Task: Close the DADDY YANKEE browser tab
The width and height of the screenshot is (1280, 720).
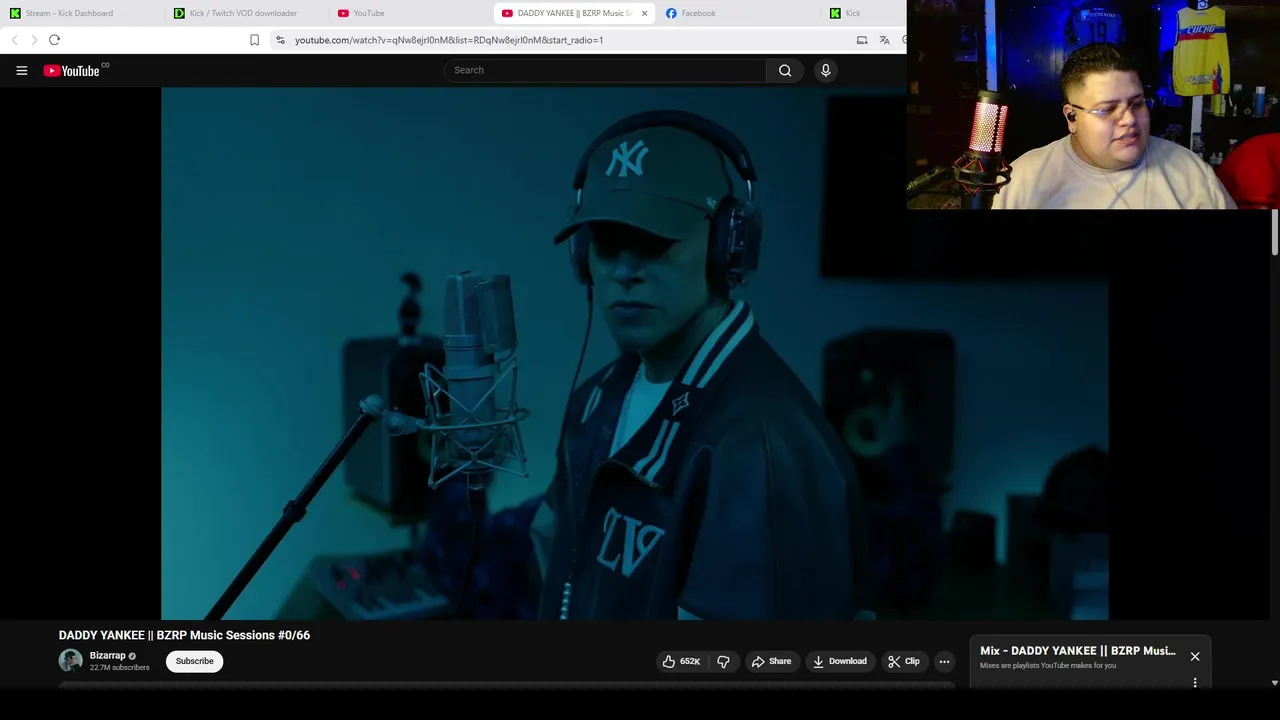Action: click(x=644, y=13)
